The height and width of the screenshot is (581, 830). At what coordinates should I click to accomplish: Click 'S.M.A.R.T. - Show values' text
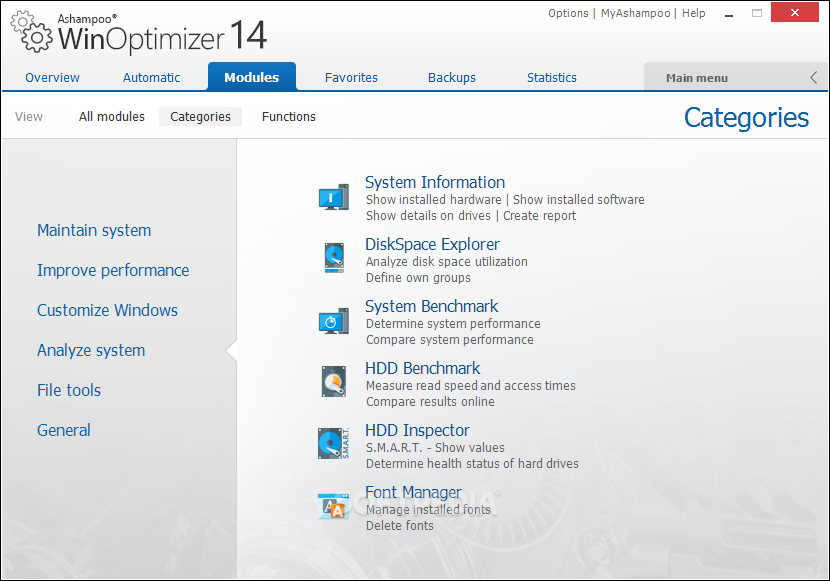click(x=435, y=448)
